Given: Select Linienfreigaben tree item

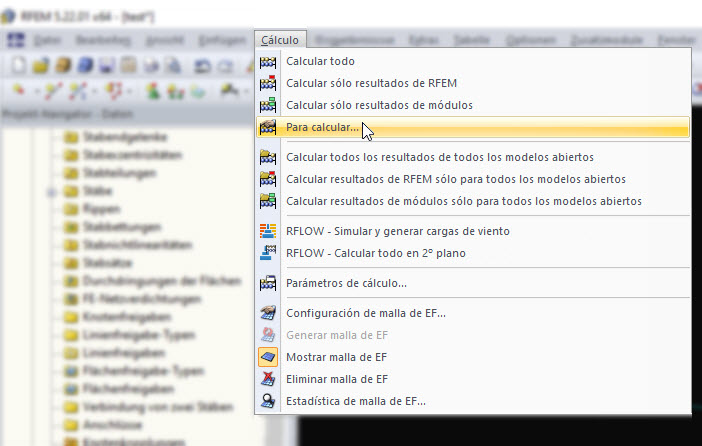Looking at the screenshot, I should pos(124,353).
